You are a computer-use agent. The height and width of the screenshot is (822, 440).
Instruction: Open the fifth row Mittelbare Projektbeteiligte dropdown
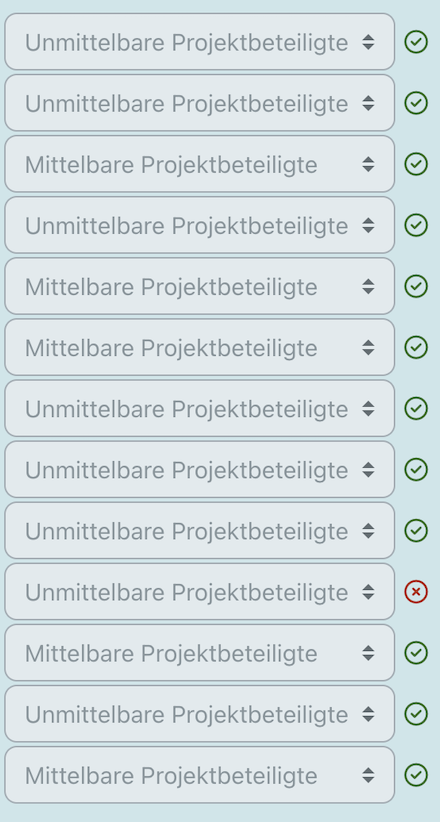pos(199,286)
